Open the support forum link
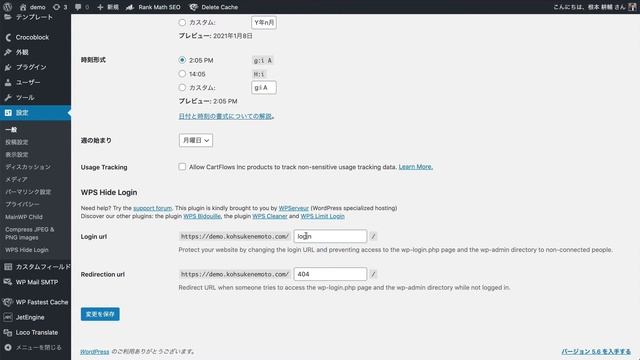640x360 pixels. 153,208
